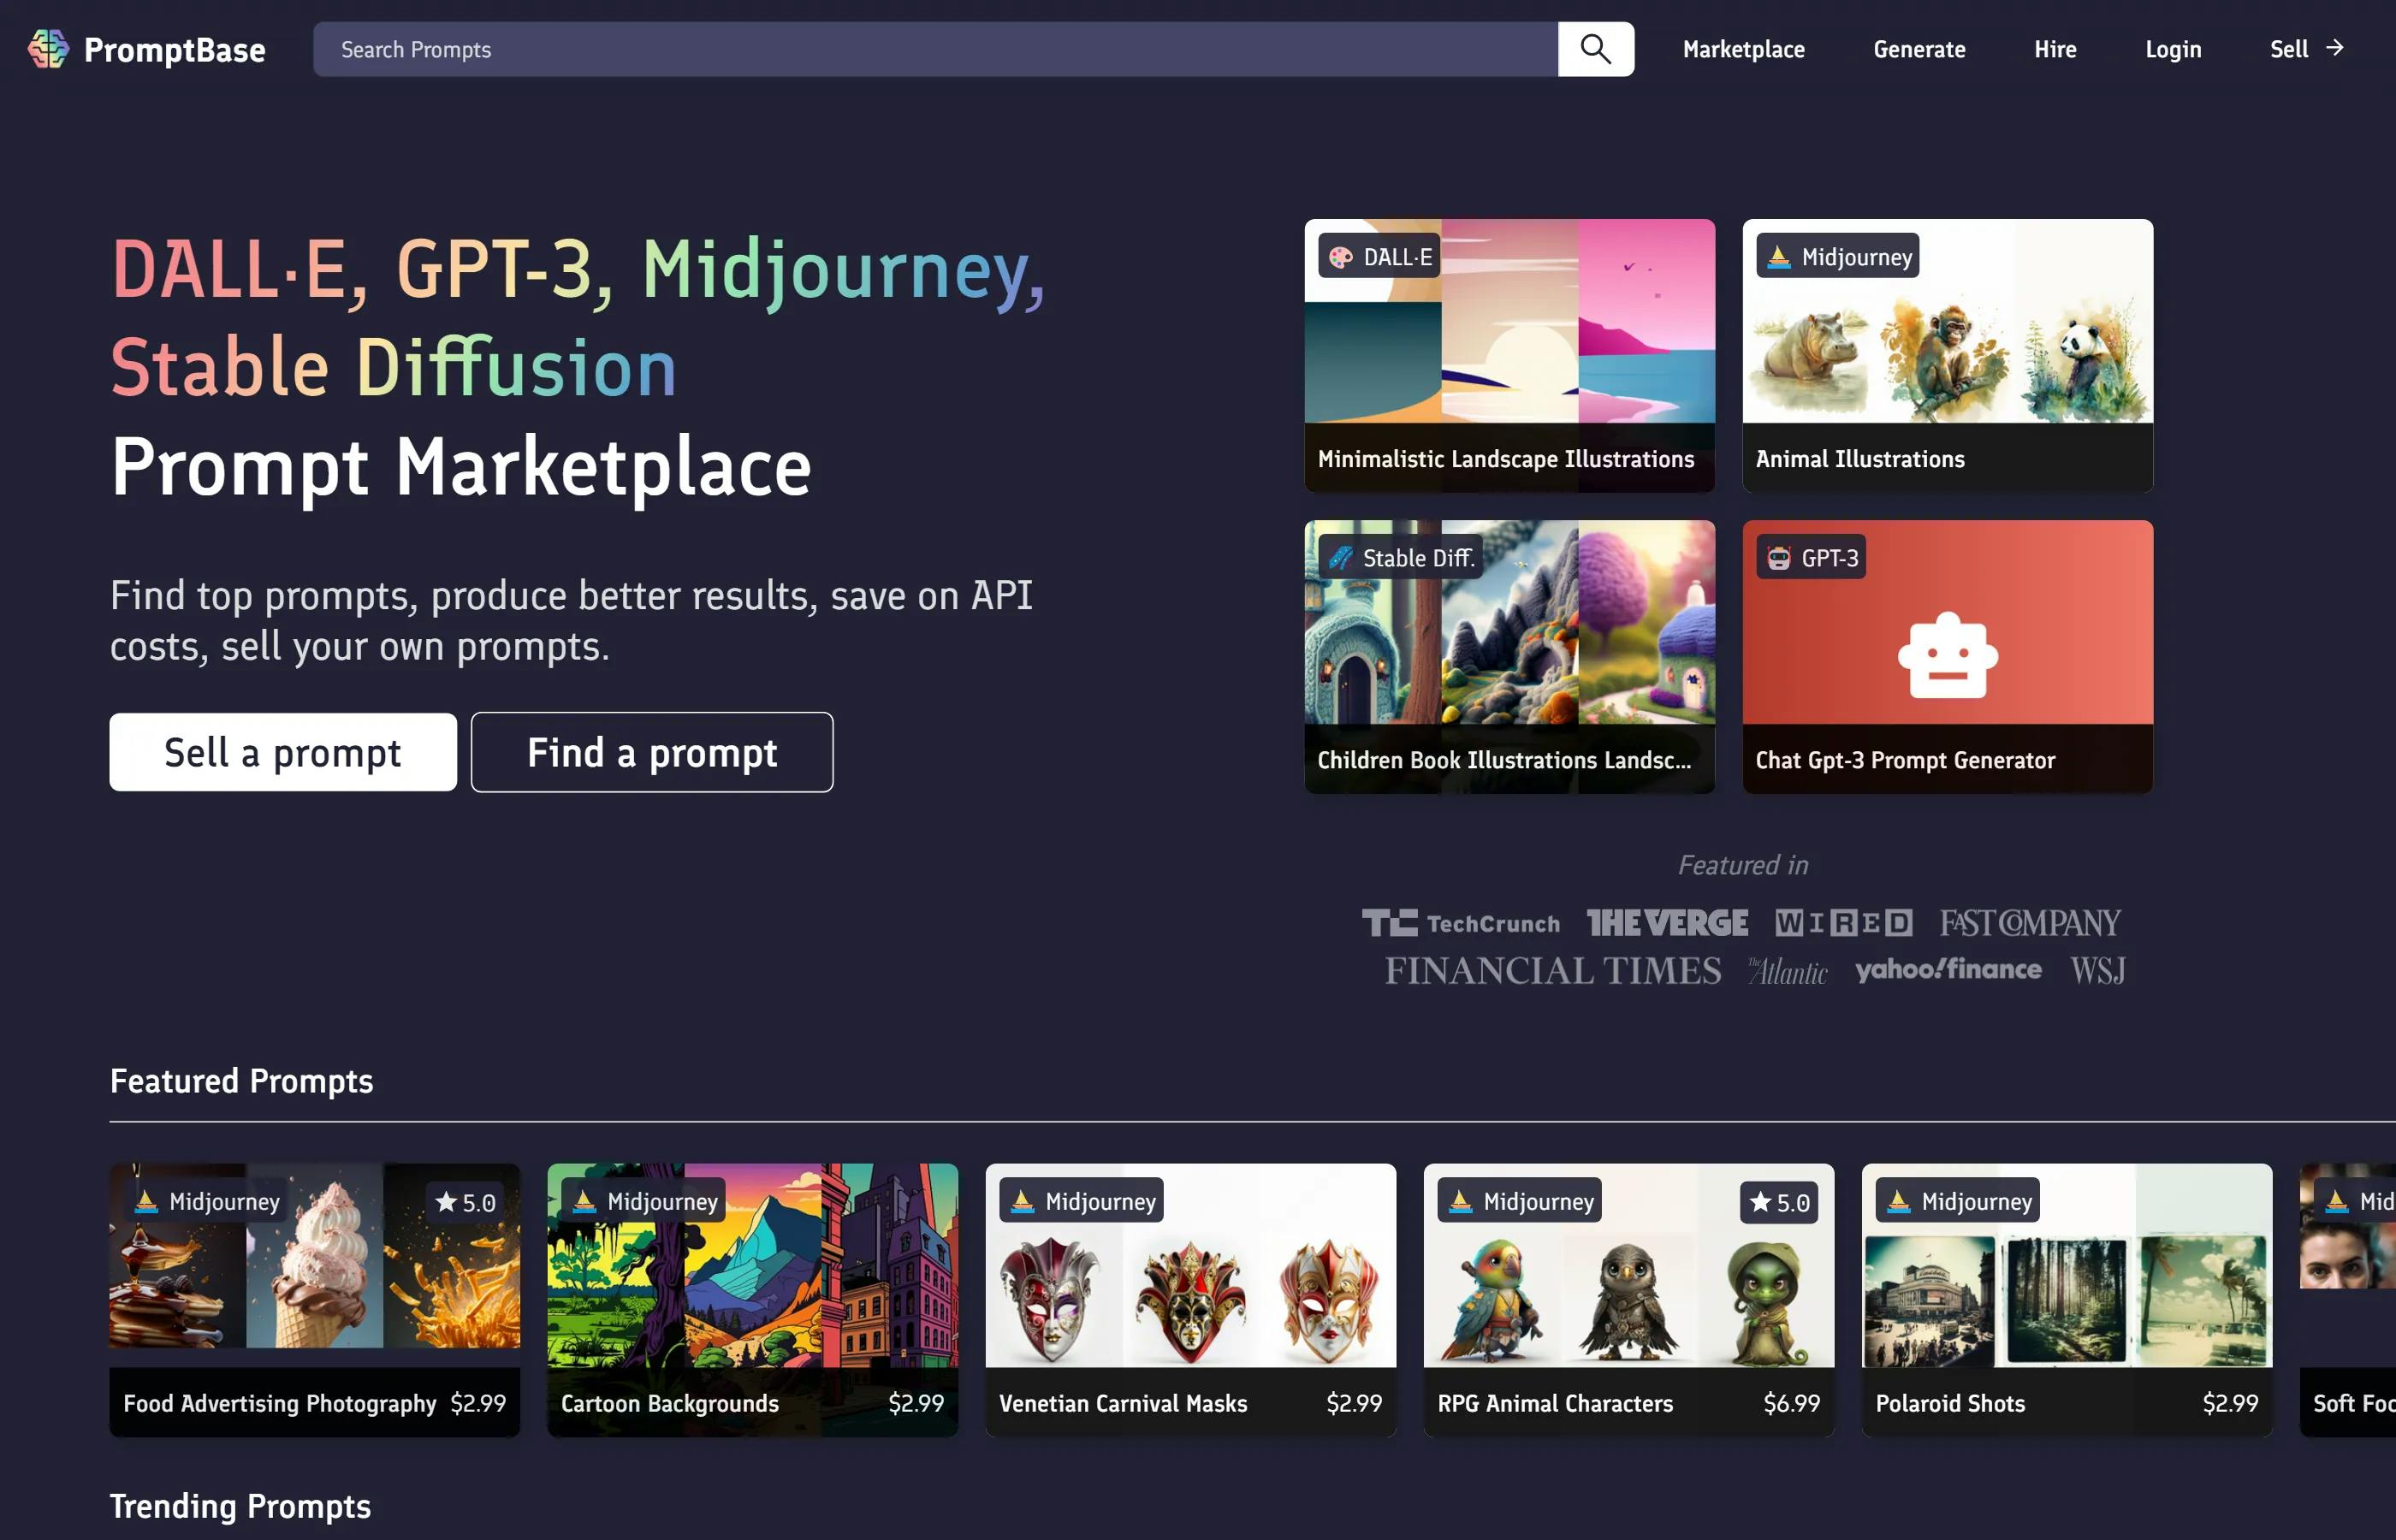
Task: Open Chat Gpt-3 Prompt Generator card
Action: coord(1947,656)
